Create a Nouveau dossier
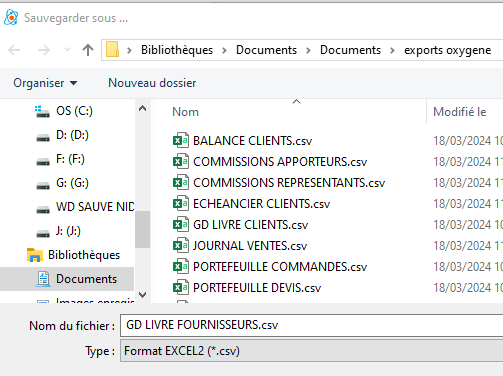 click(152, 83)
